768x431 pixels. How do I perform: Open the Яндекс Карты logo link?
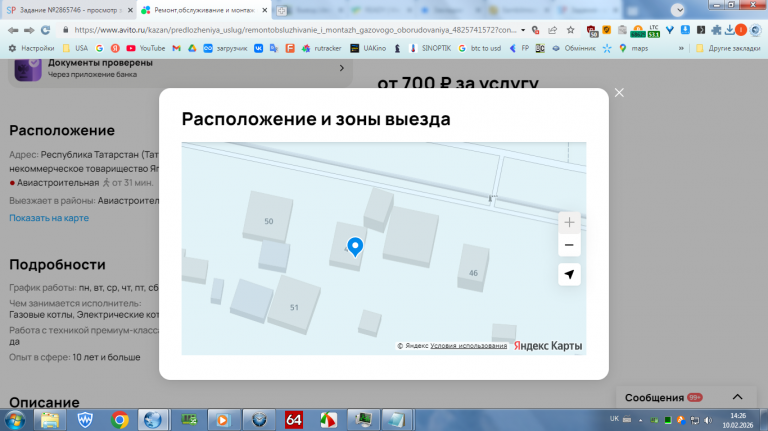tap(548, 346)
